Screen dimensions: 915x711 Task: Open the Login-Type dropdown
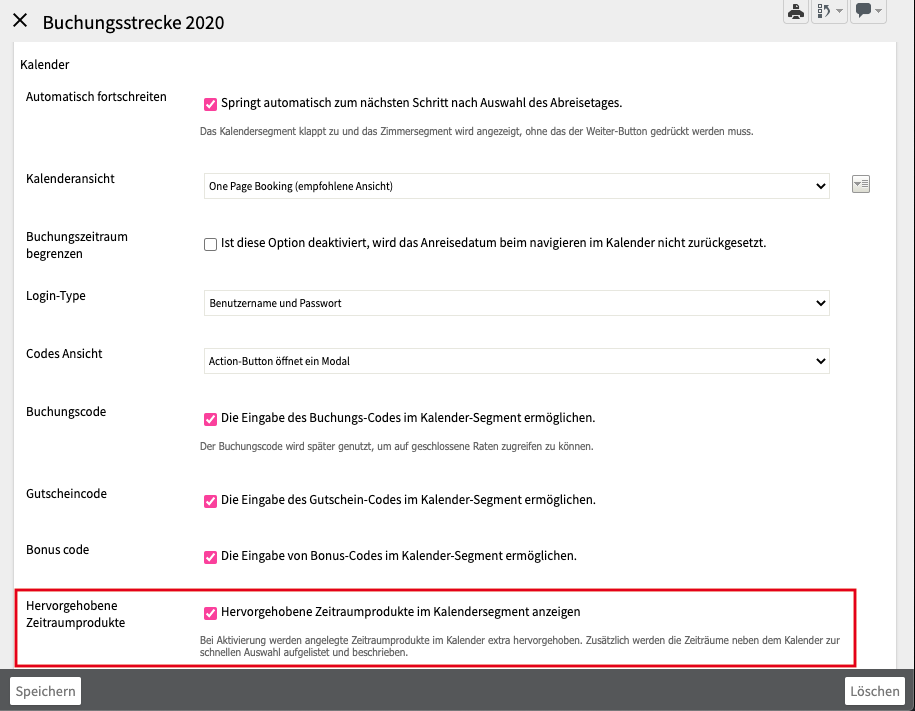pyautogui.click(x=516, y=303)
